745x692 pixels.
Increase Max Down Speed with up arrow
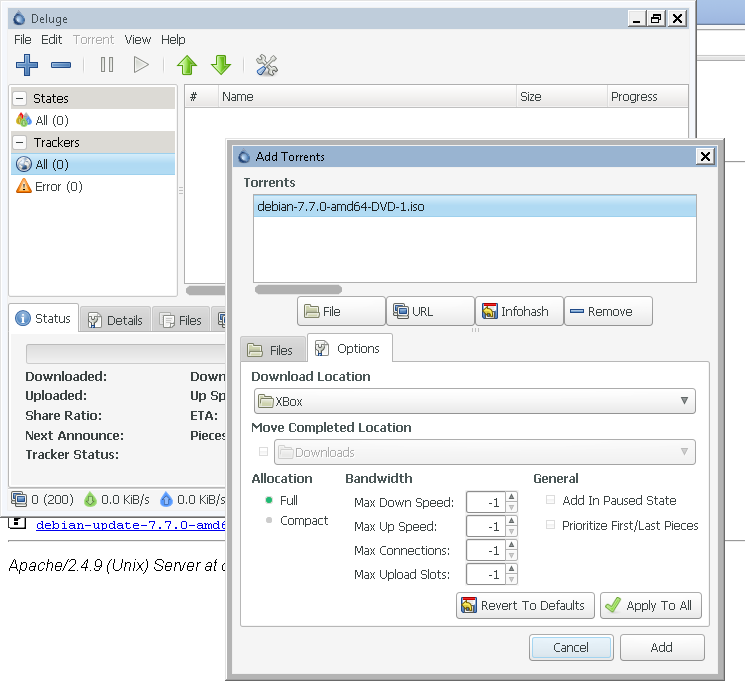click(x=511, y=497)
